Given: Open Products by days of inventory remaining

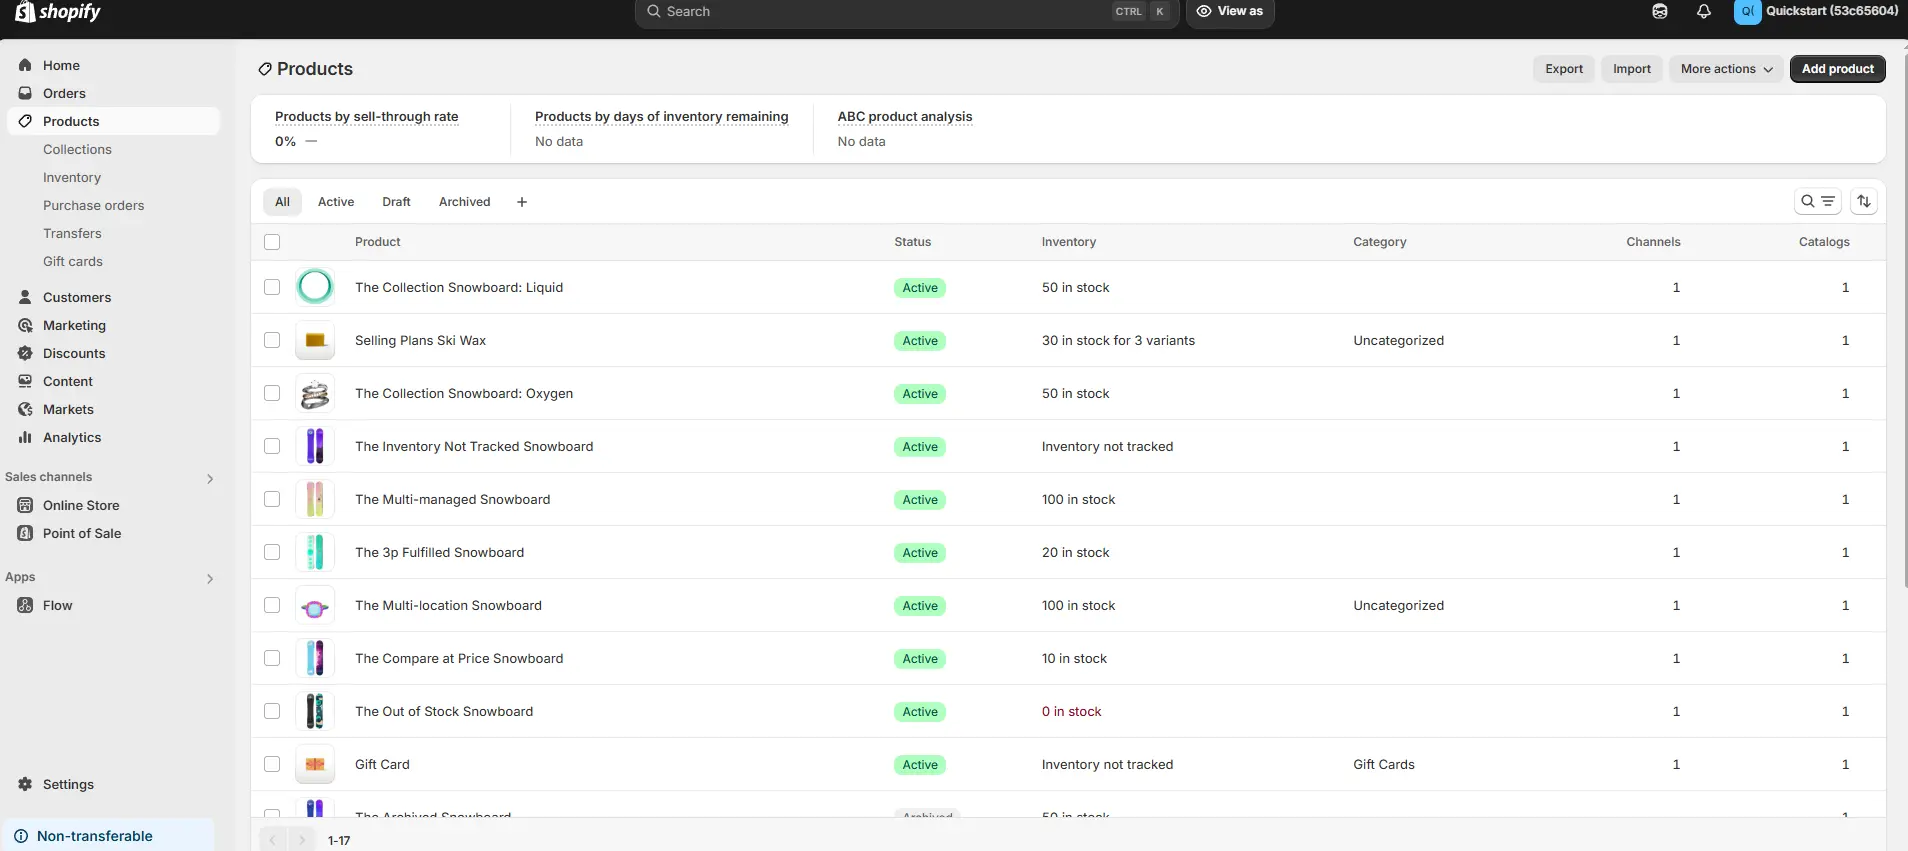Looking at the screenshot, I should point(662,117).
